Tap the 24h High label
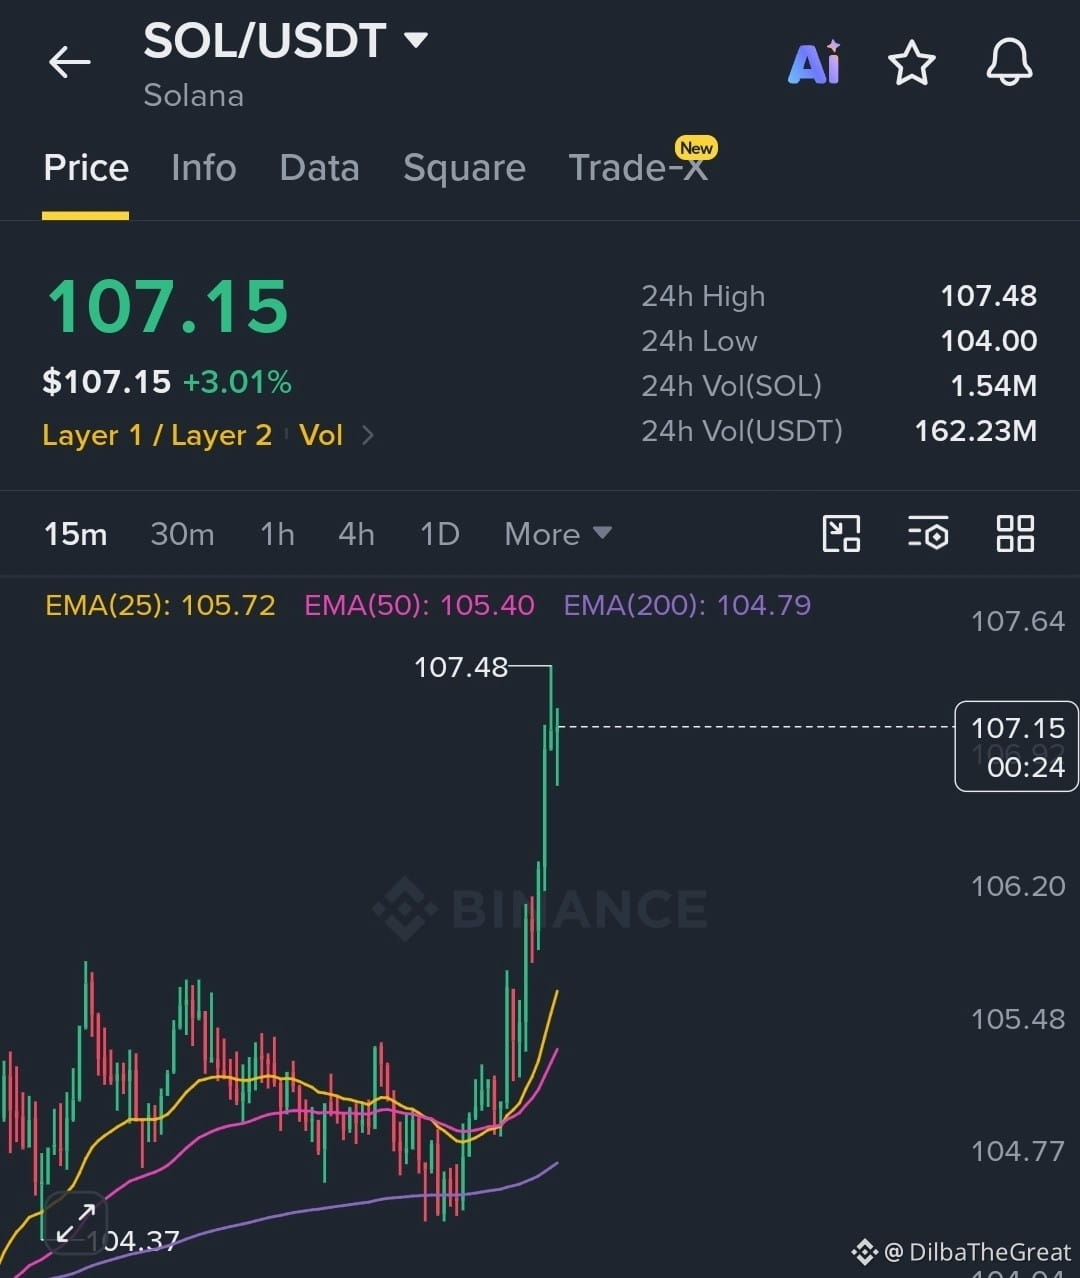 tap(703, 296)
